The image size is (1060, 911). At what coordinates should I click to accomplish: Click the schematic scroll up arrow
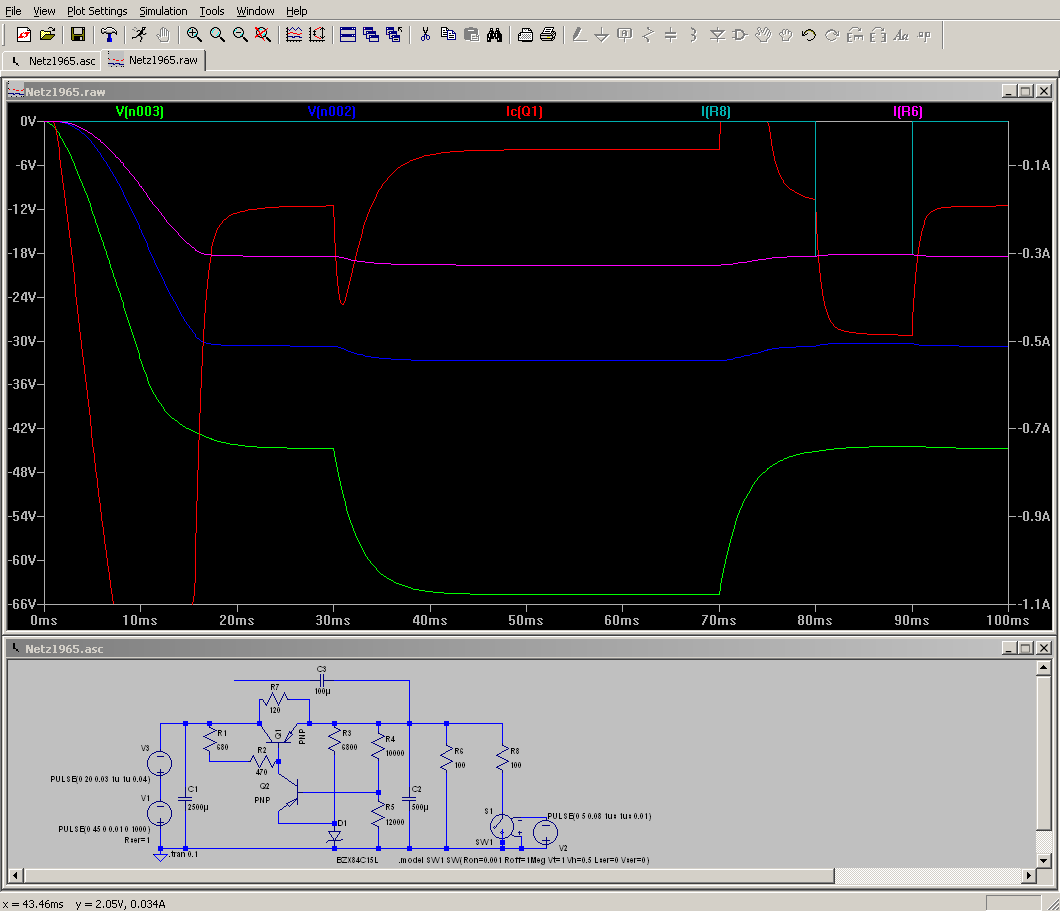click(1044, 668)
